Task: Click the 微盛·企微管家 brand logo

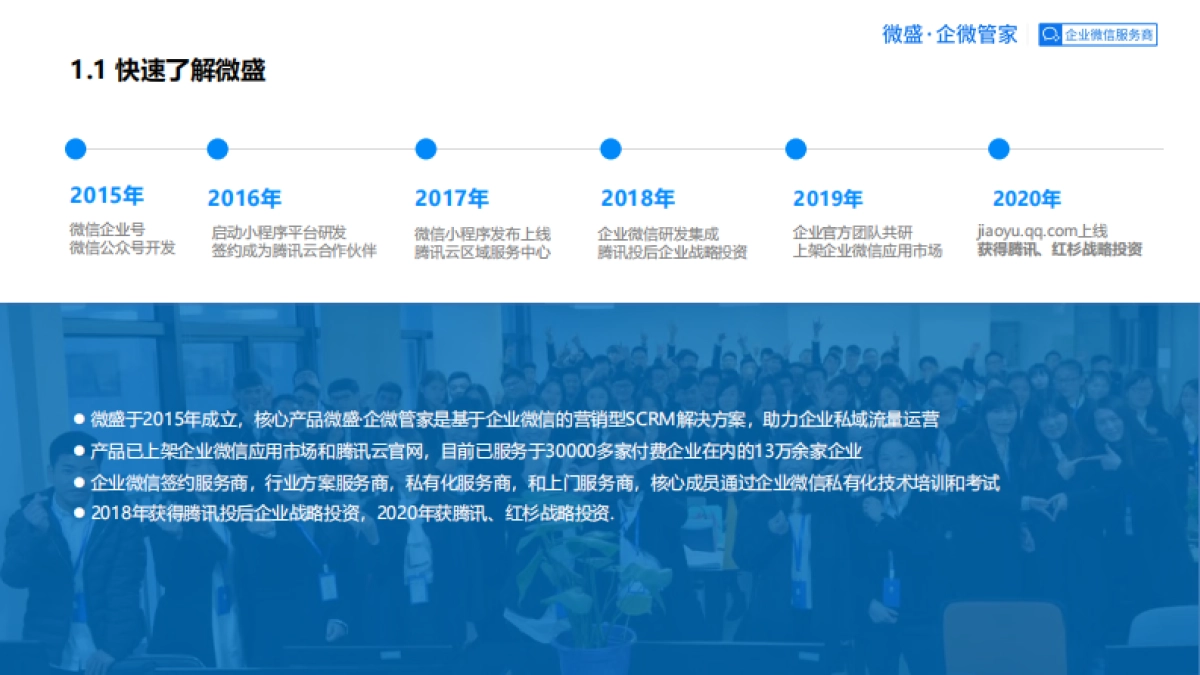Action: coord(947,34)
